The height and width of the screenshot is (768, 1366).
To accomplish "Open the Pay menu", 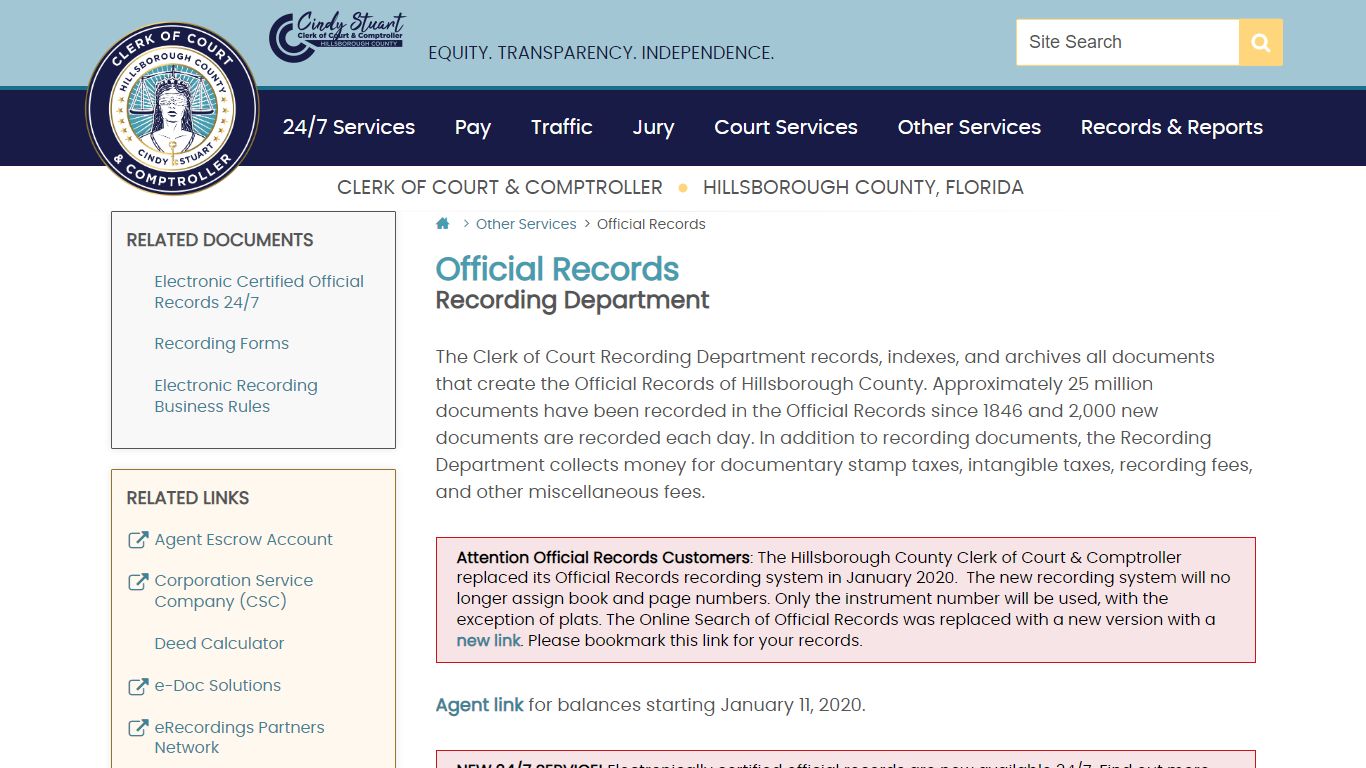I will point(473,127).
